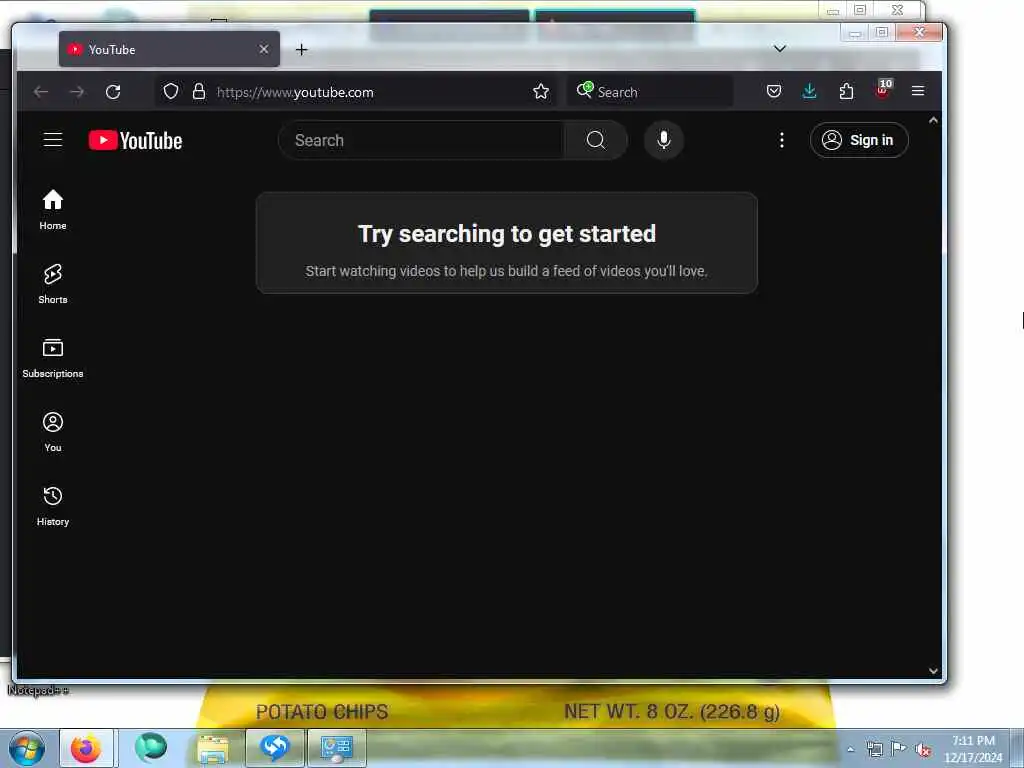Open the taskbar clock 7:11 PM

click(973, 749)
